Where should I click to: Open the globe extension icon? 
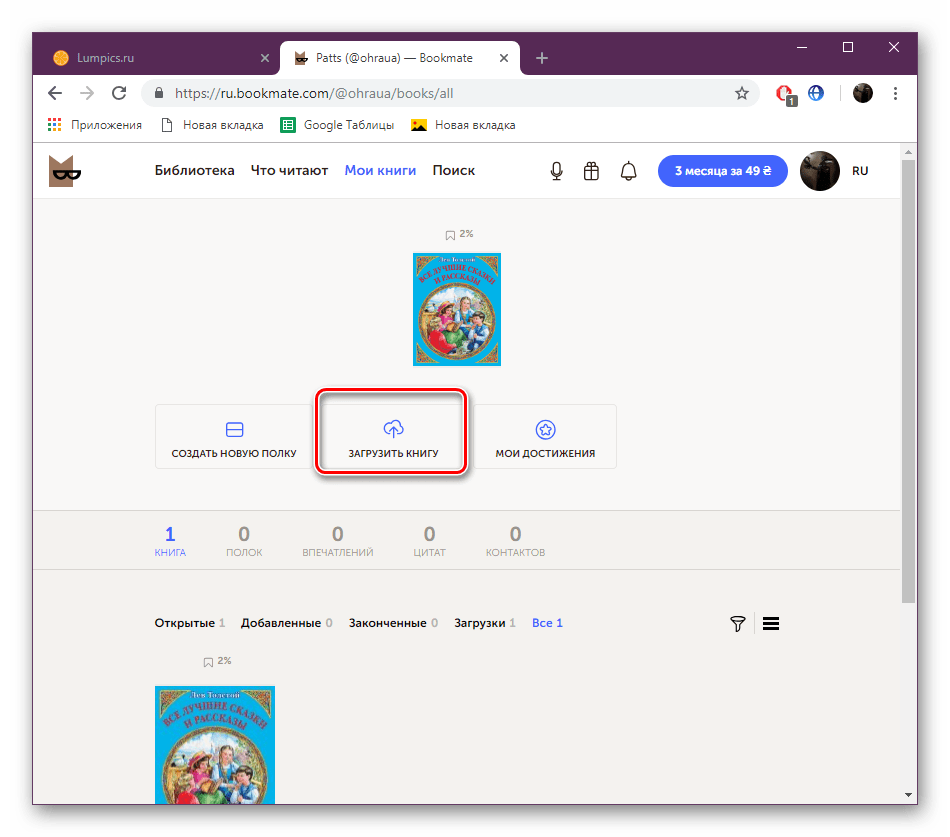pos(816,93)
